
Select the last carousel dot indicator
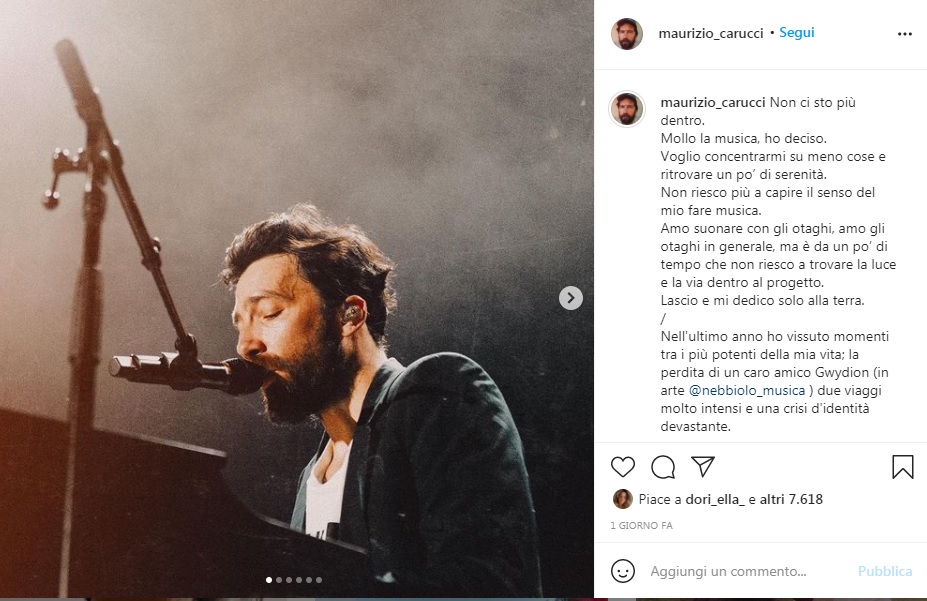tap(320, 578)
